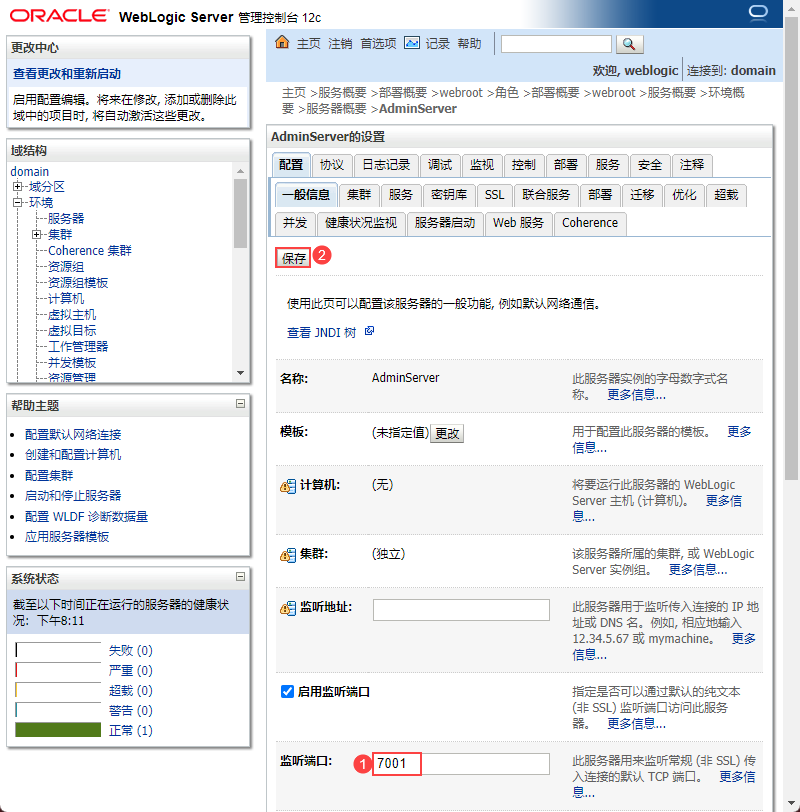The height and width of the screenshot is (812, 800).
Task: Click the warning icon beside 监听地址
Action: tap(288, 608)
